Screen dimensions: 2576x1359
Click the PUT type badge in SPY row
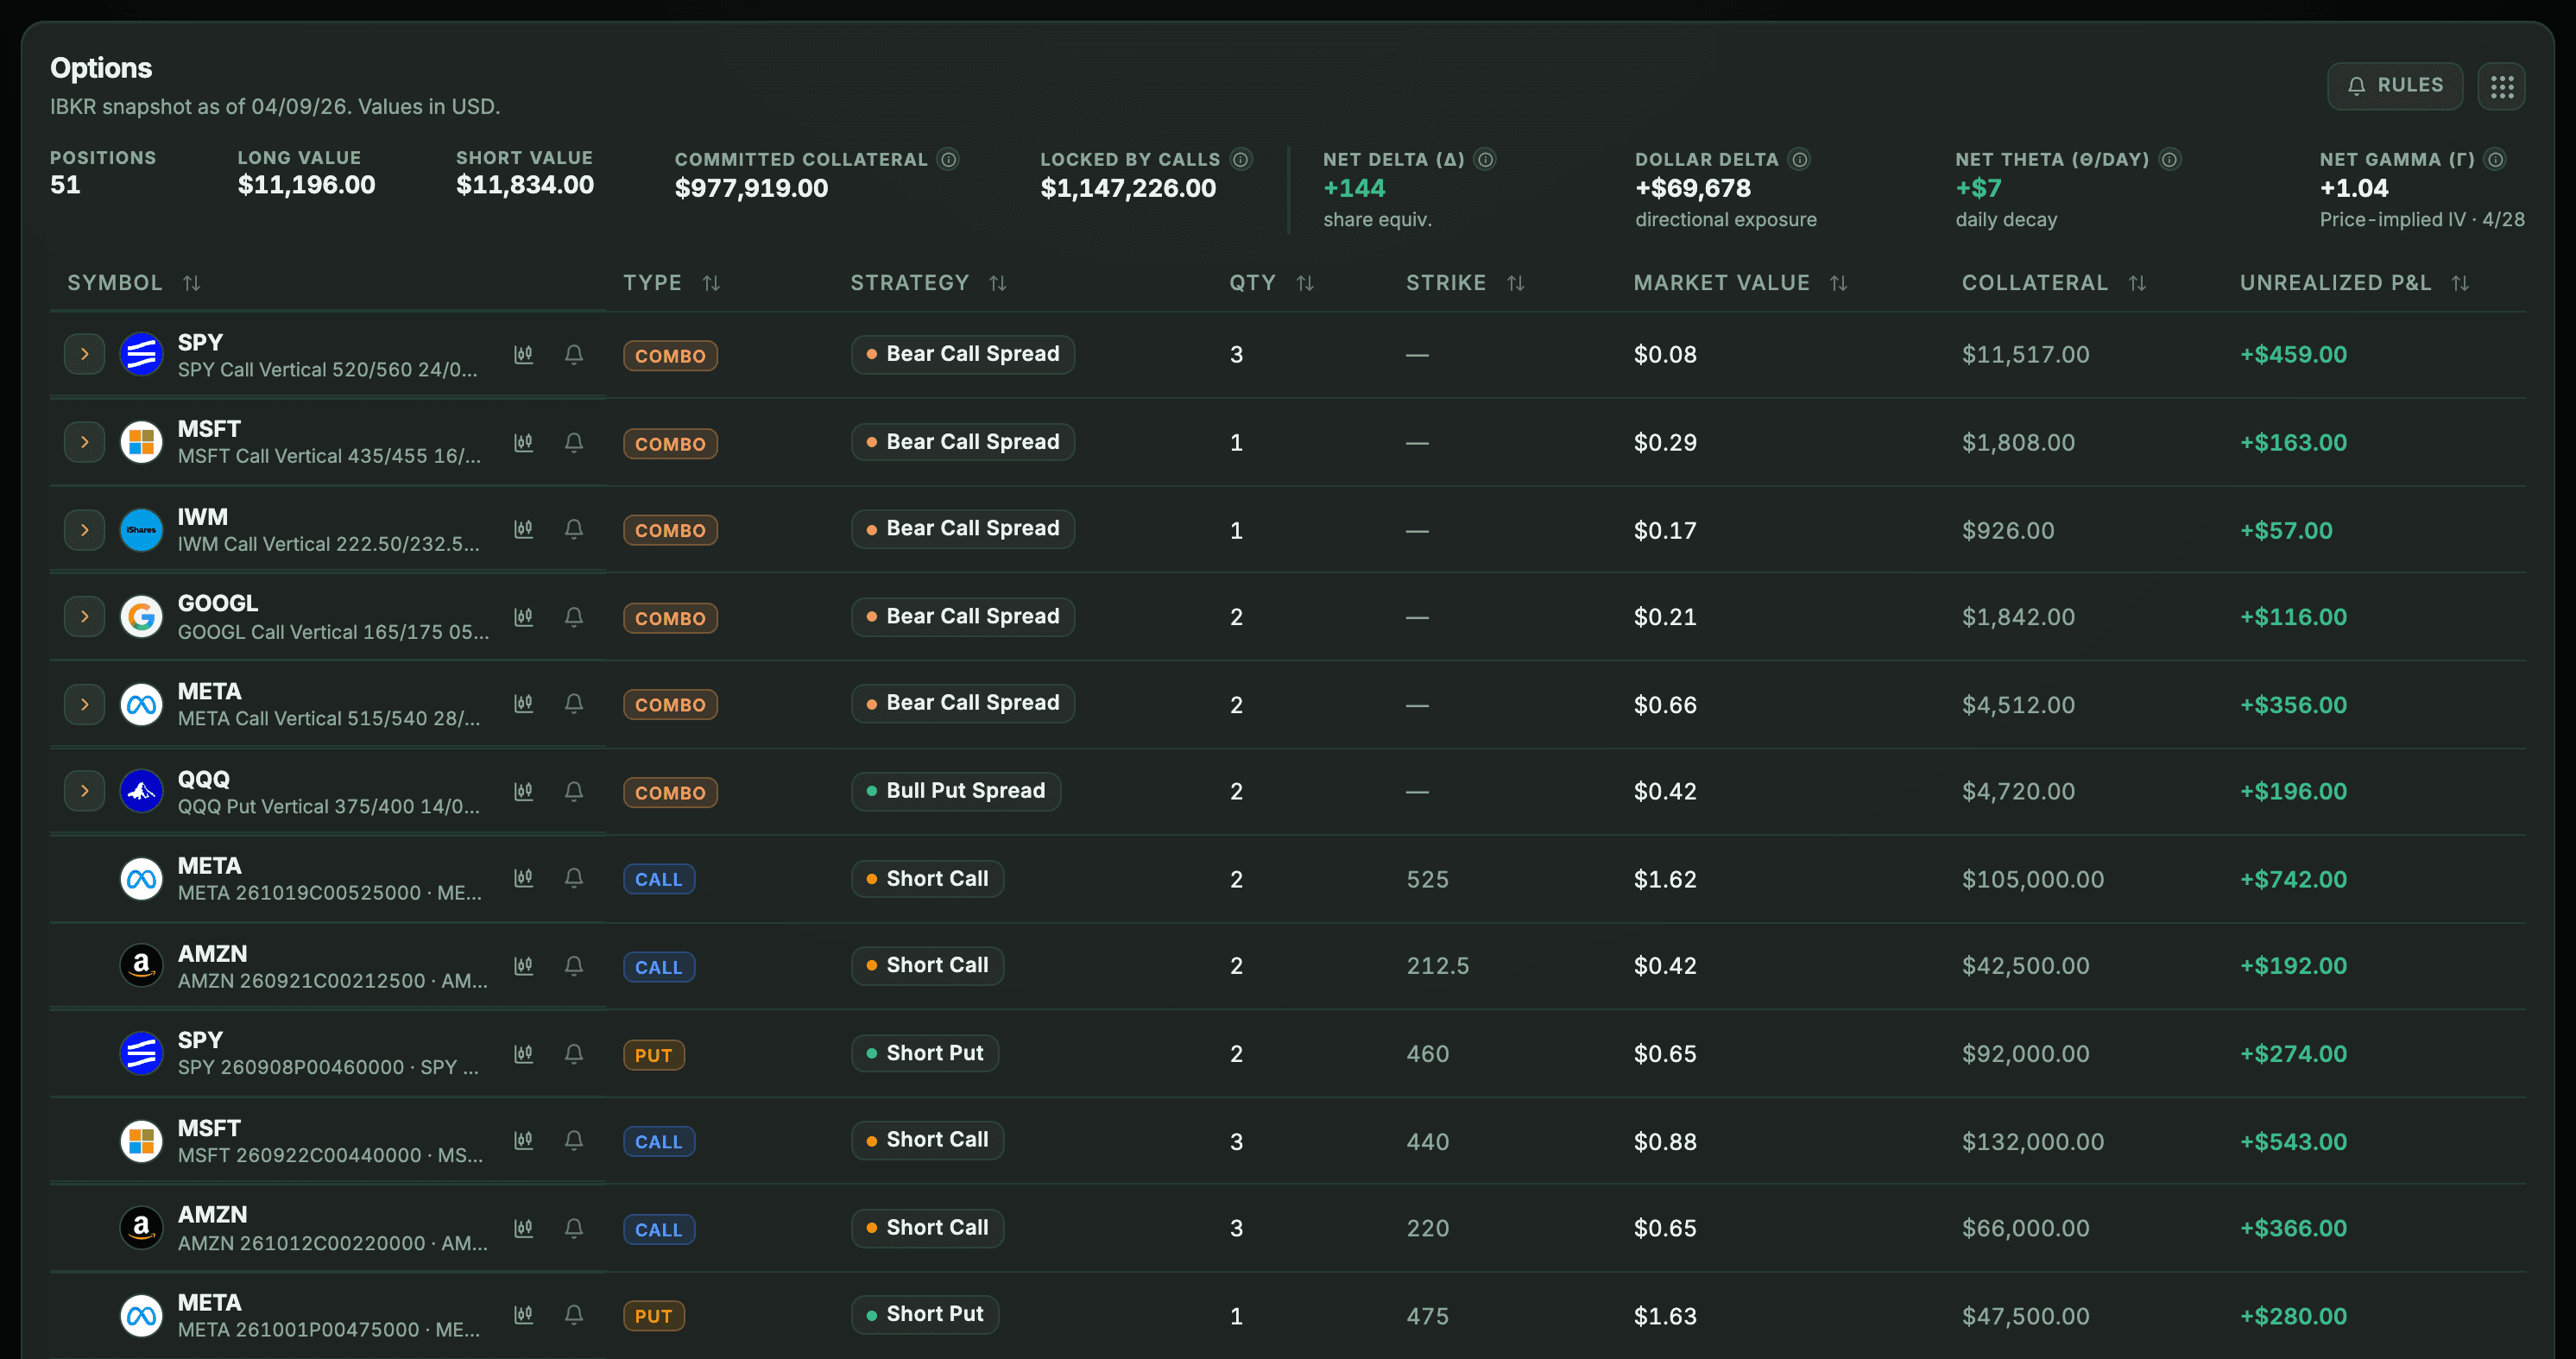pos(654,1055)
